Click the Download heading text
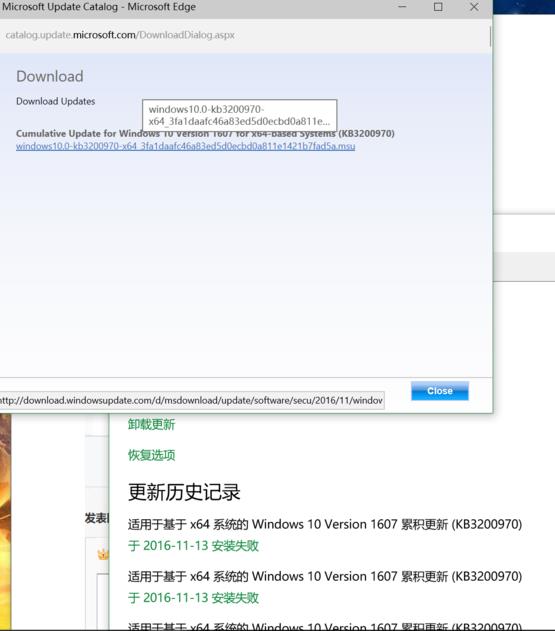Viewport: 555px width, 631px height. tap(50, 76)
